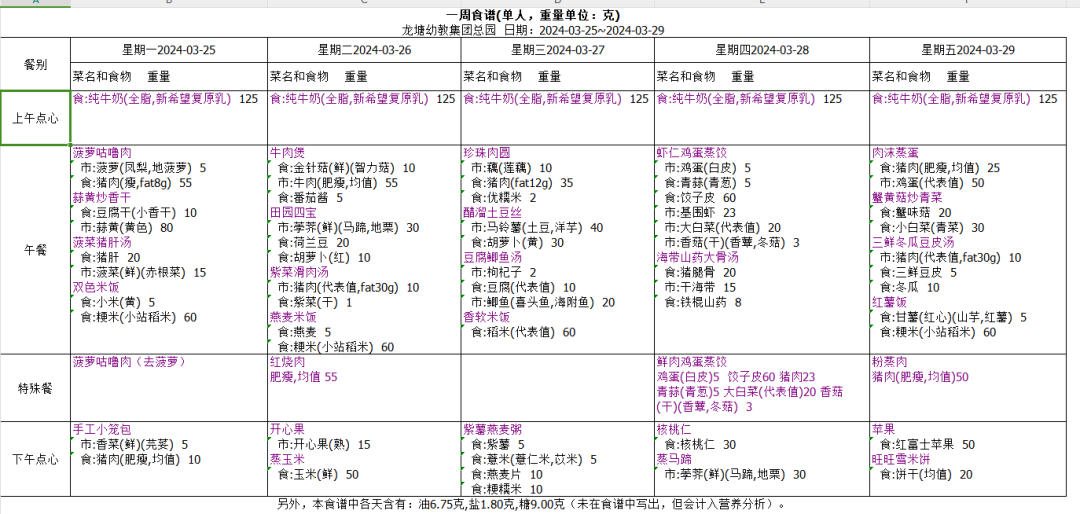Viewport: 1080px width, 514px height.
Task: Click the 食:番茄酱 5 row
Action: 310,198
